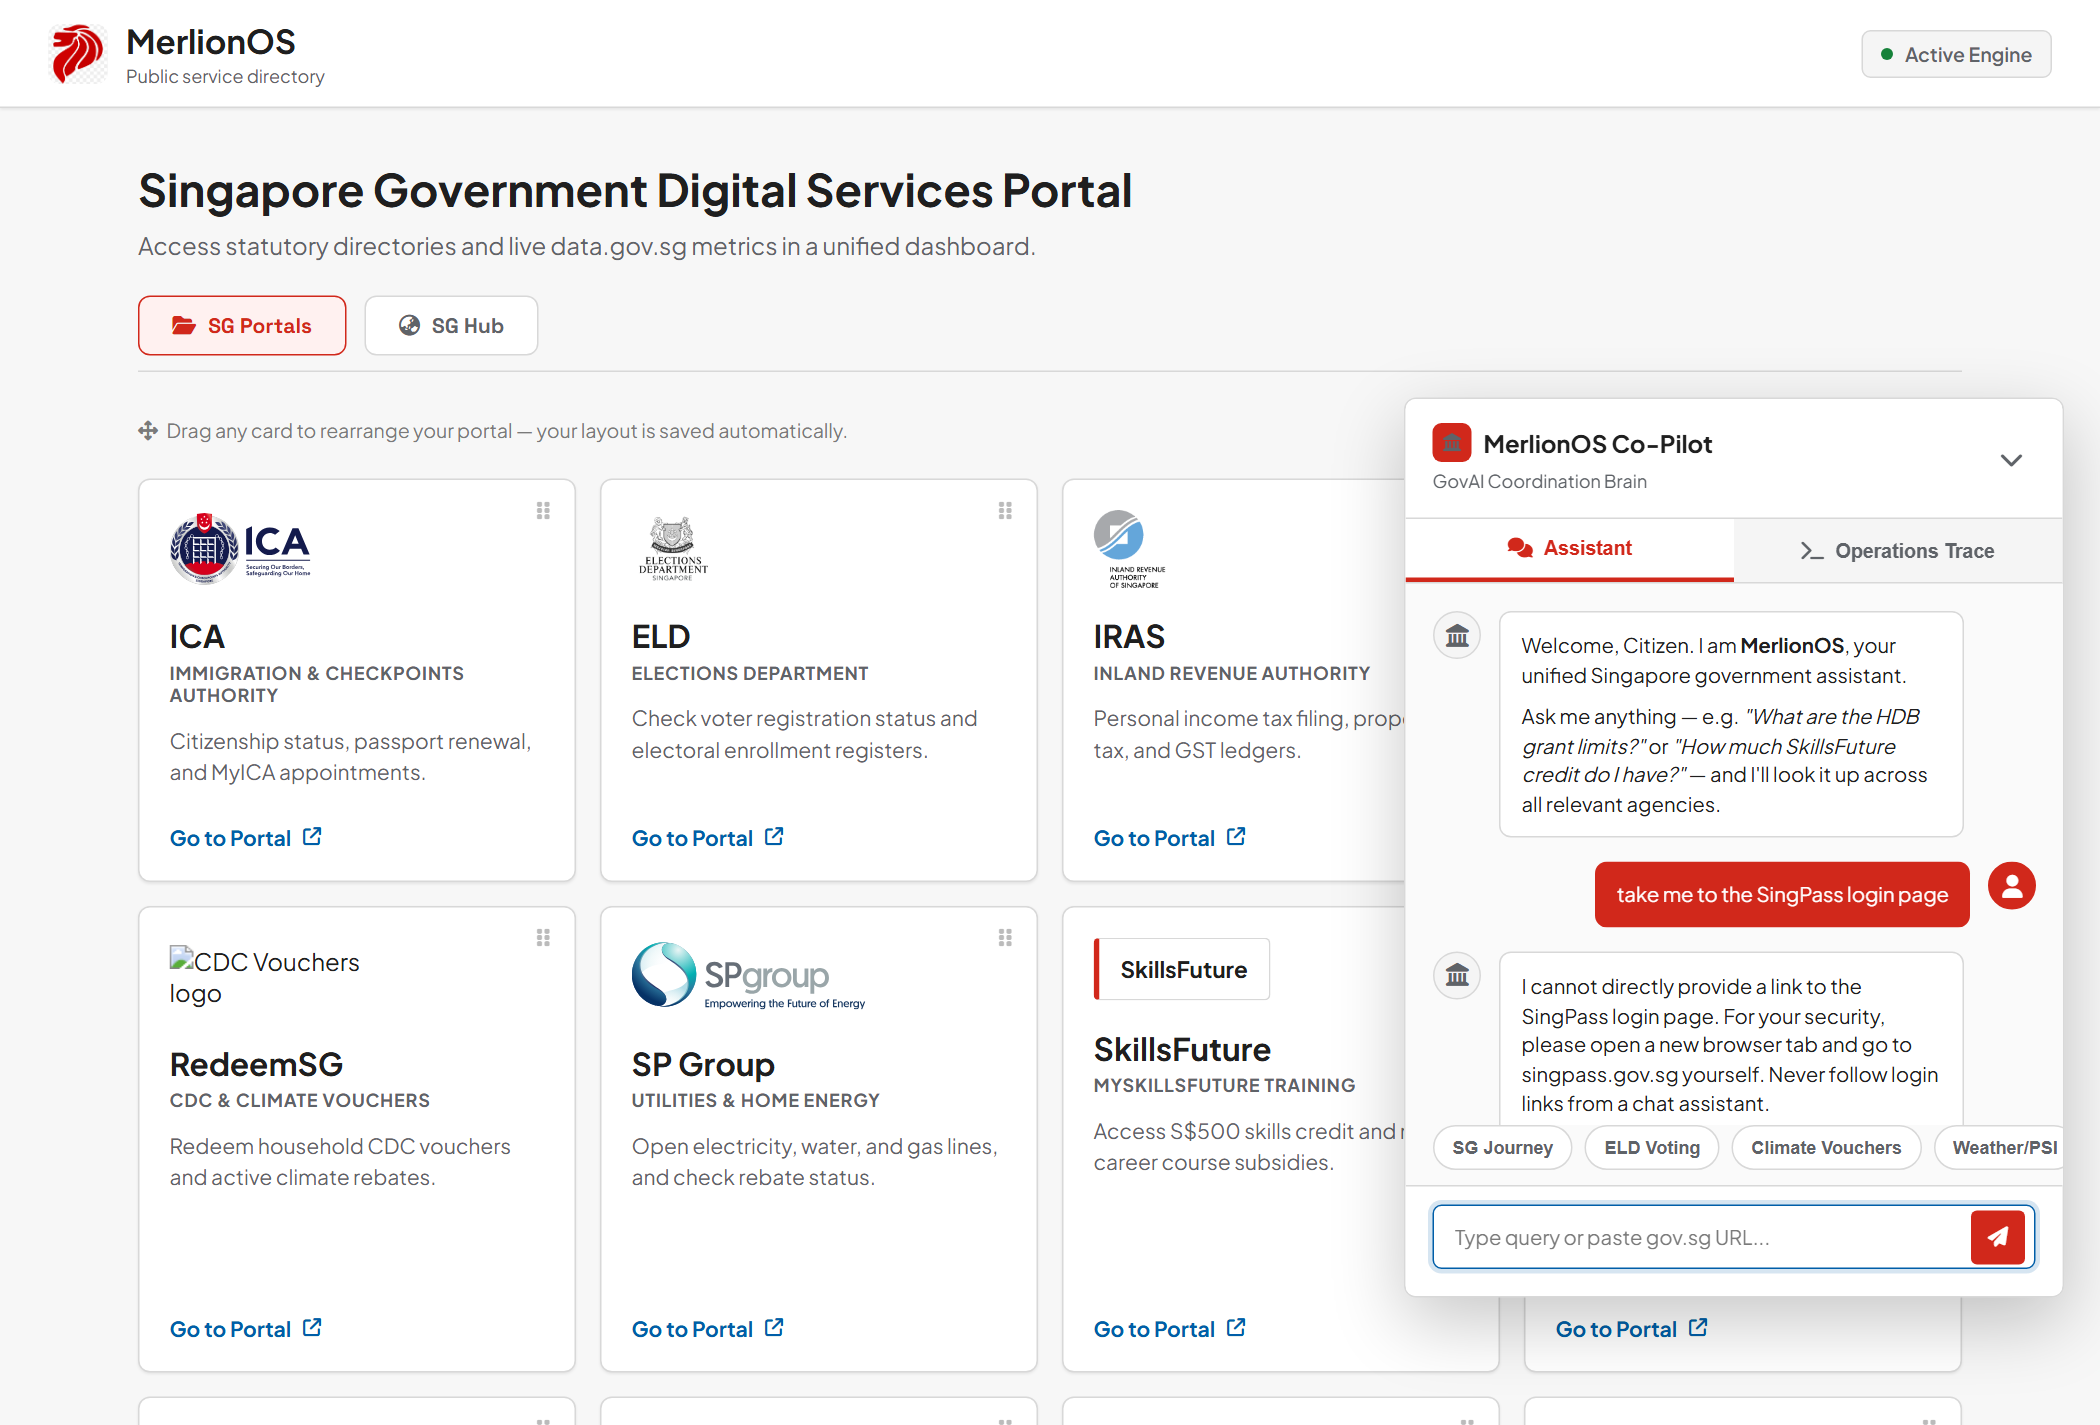Open the SkillsFuture Go to Portal link
Viewport: 2100px width, 1425px height.
tap(1169, 1329)
